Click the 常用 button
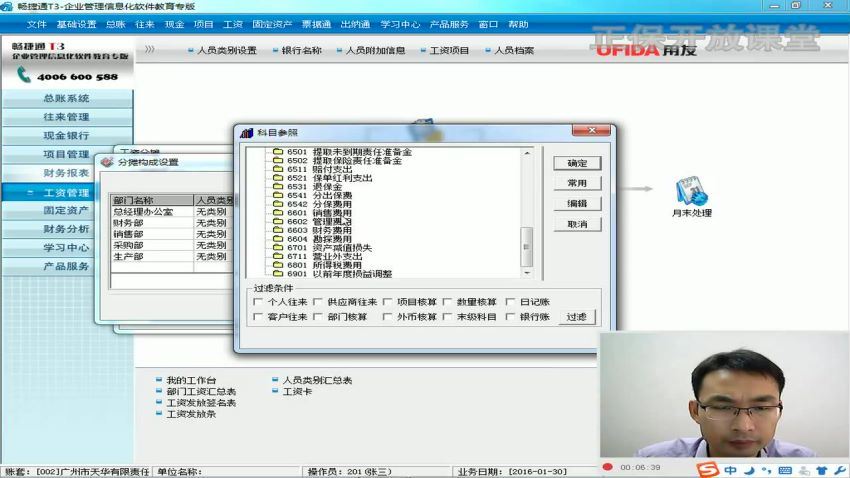Viewport: 850px width, 478px height. (577, 183)
